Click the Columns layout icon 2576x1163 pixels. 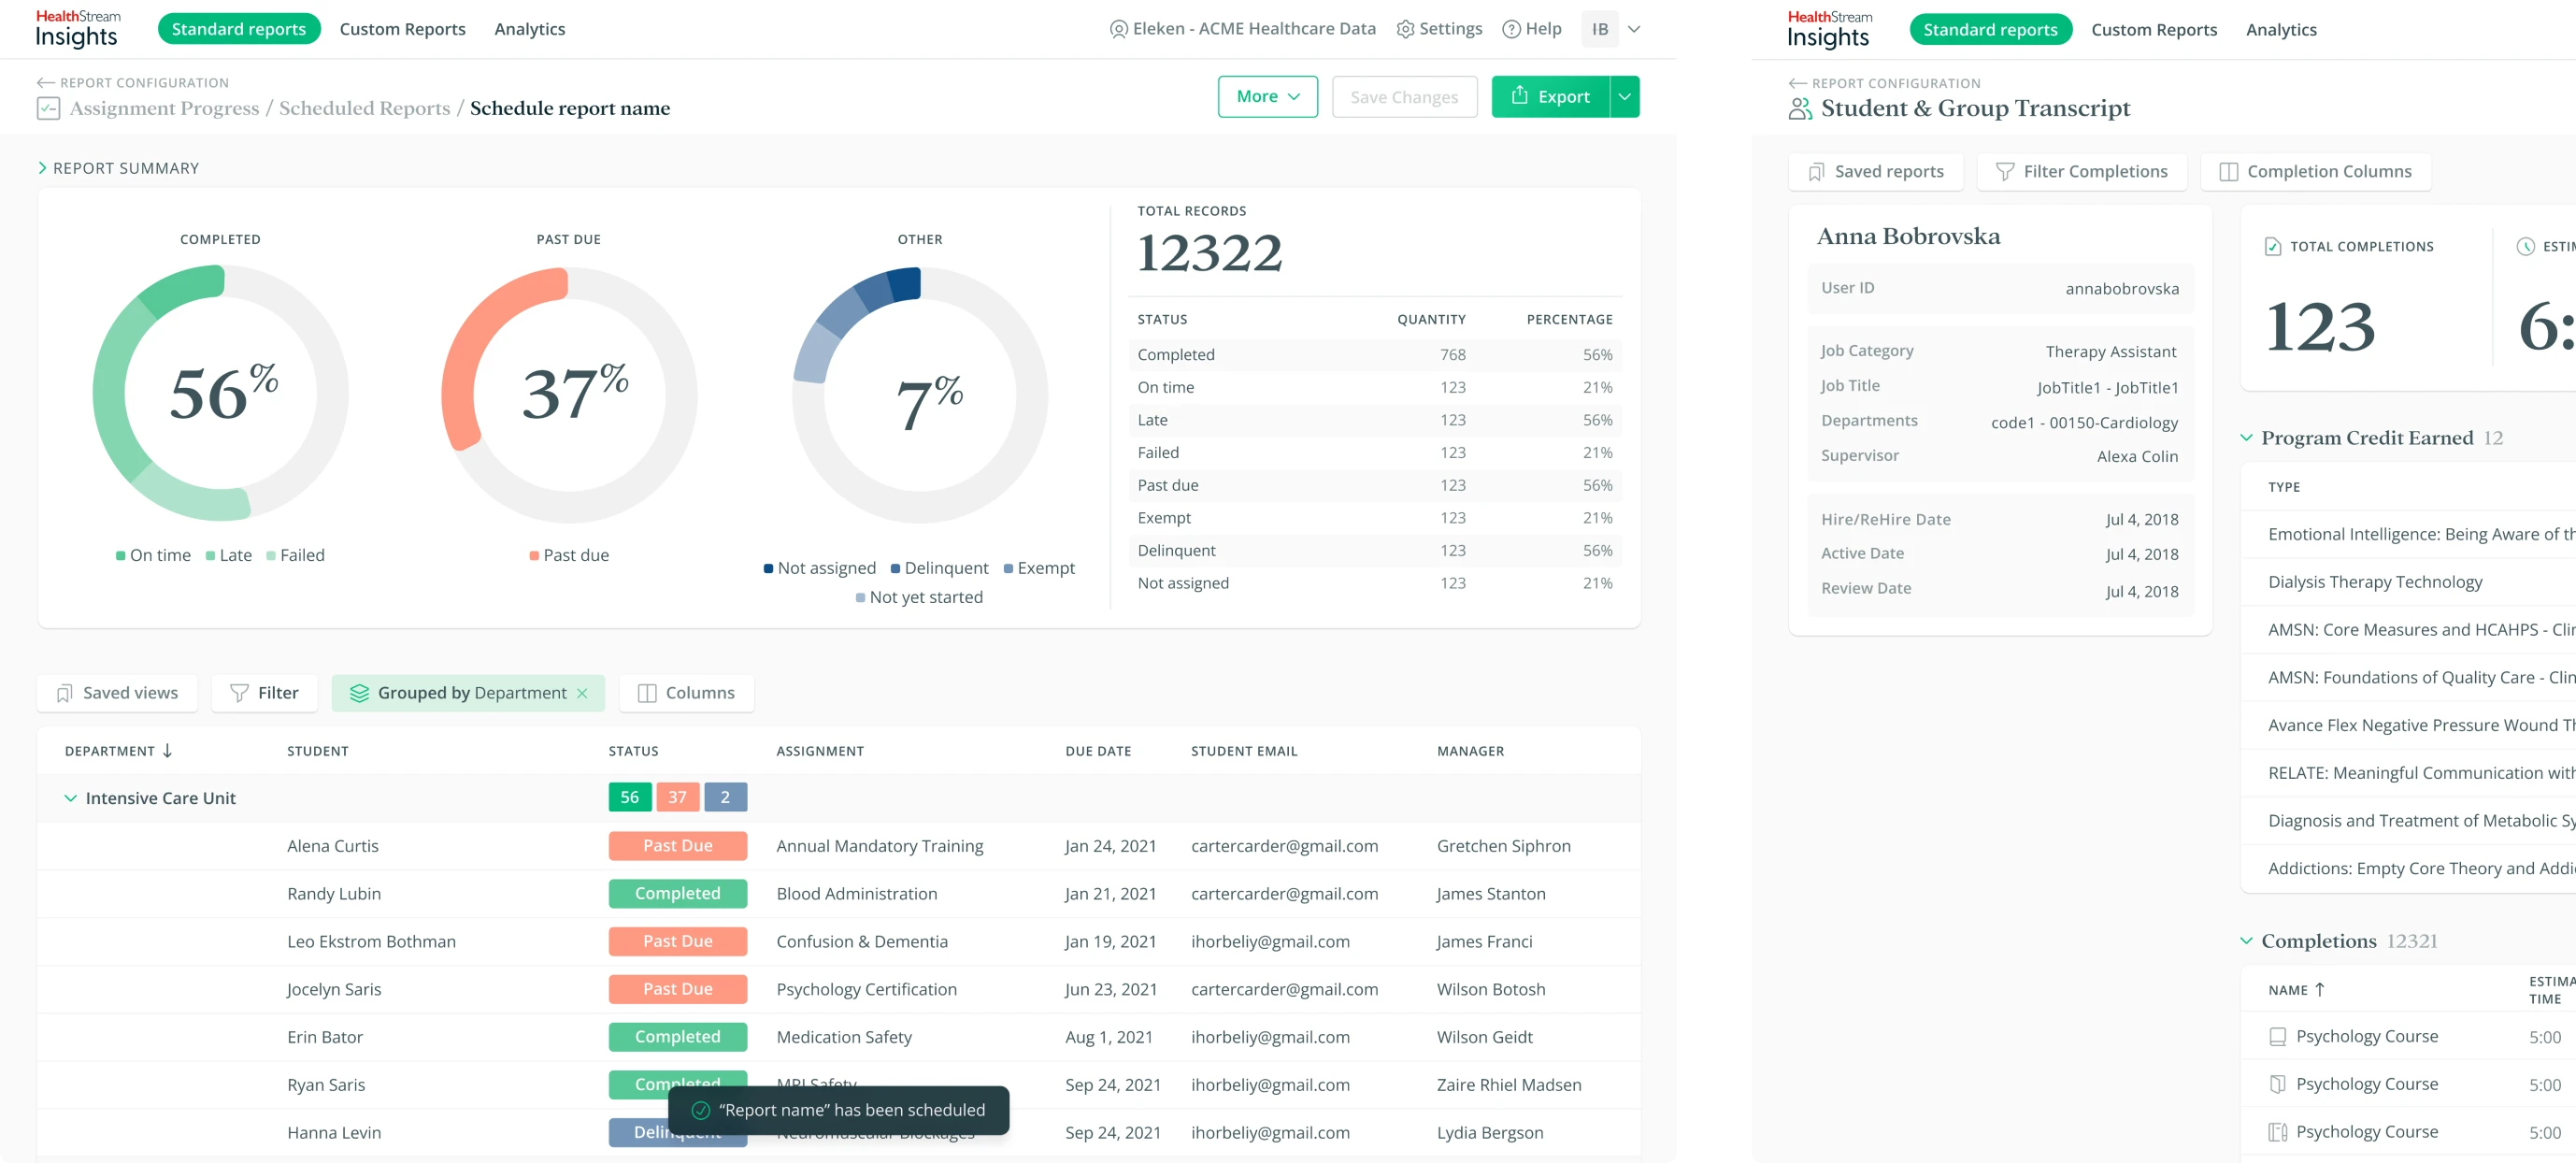click(x=647, y=693)
